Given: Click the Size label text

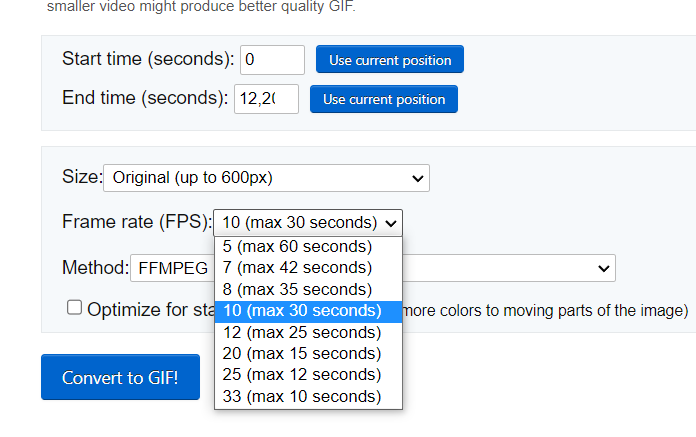Looking at the screenshot, I should [x=82, y=178].
